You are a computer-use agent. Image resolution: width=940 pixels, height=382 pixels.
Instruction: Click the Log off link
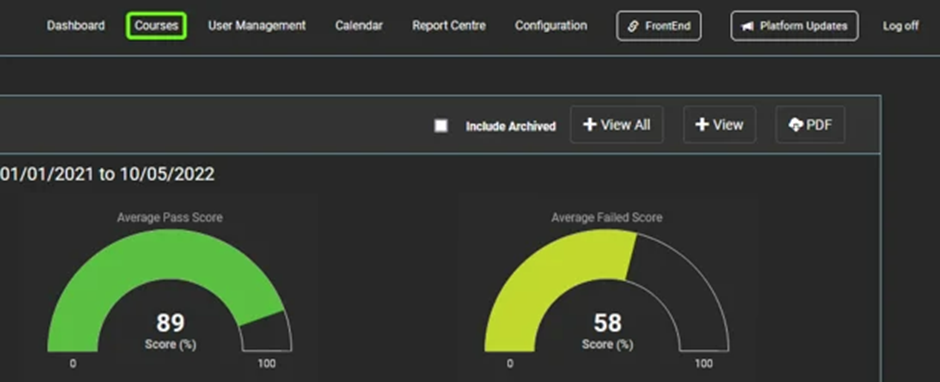[900, 26]
